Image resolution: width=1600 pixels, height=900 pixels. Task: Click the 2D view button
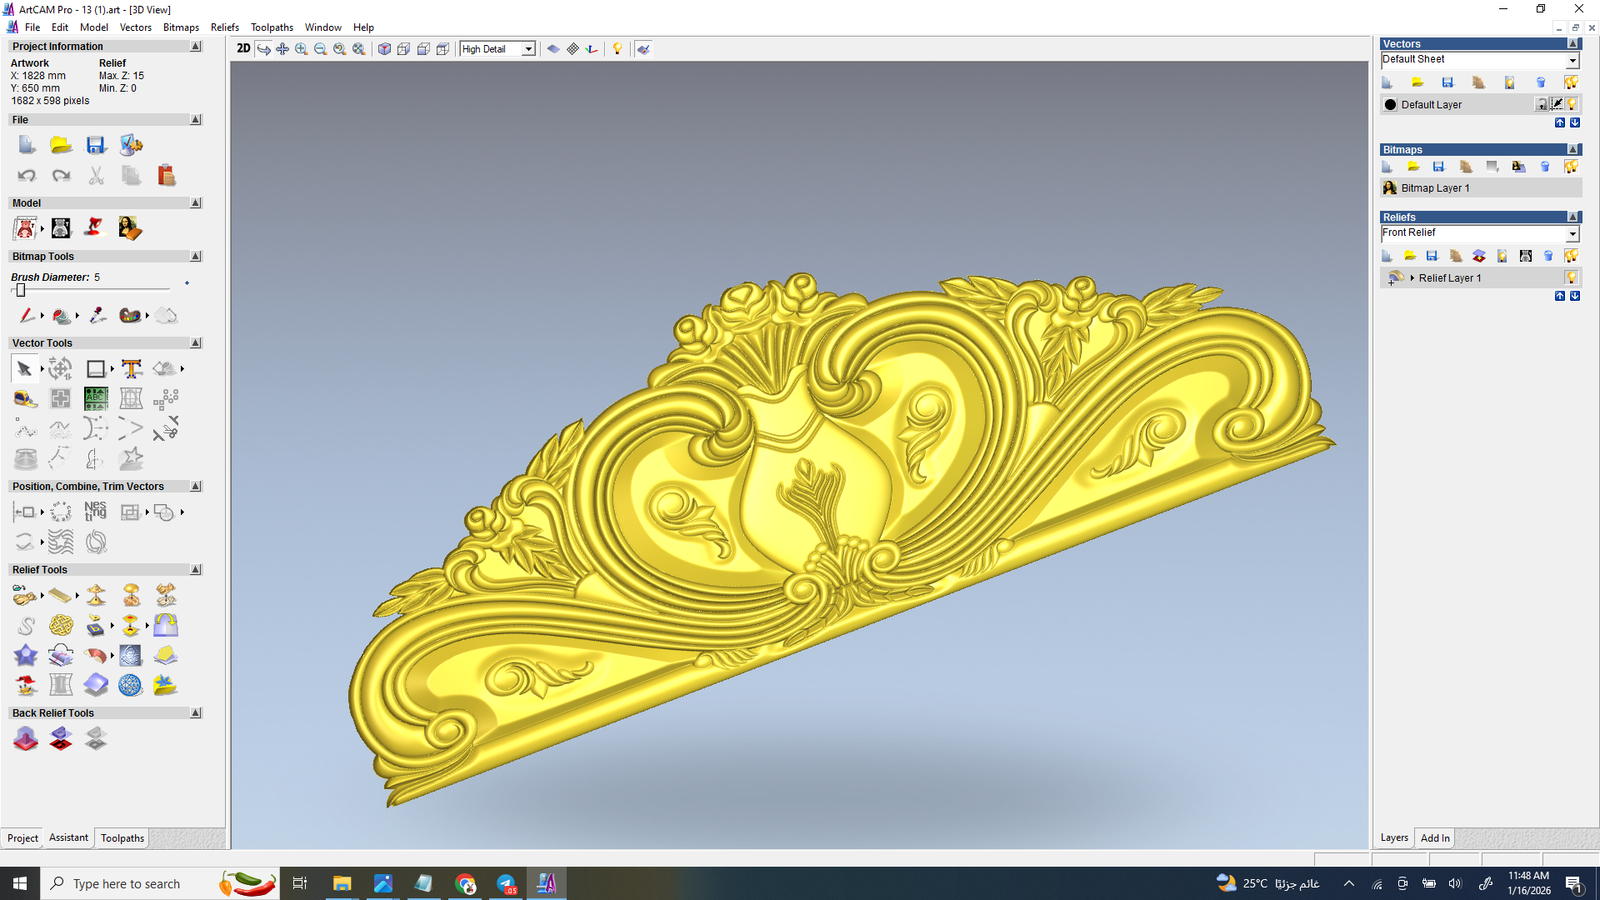tap(243, 49)
